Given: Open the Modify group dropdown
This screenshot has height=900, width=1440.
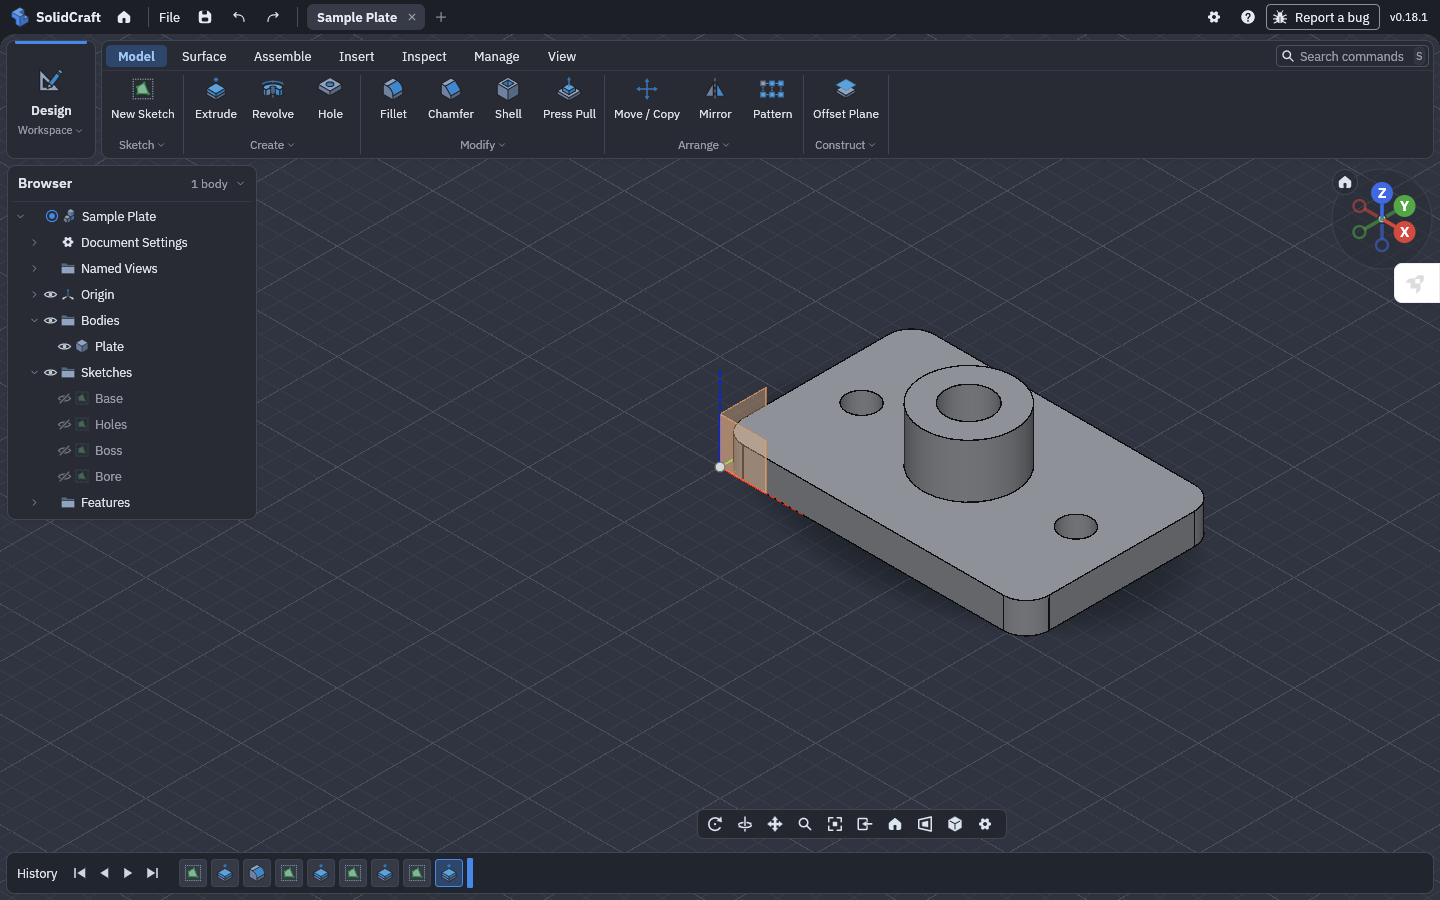Looking at the screenshot, I should 483,145.
